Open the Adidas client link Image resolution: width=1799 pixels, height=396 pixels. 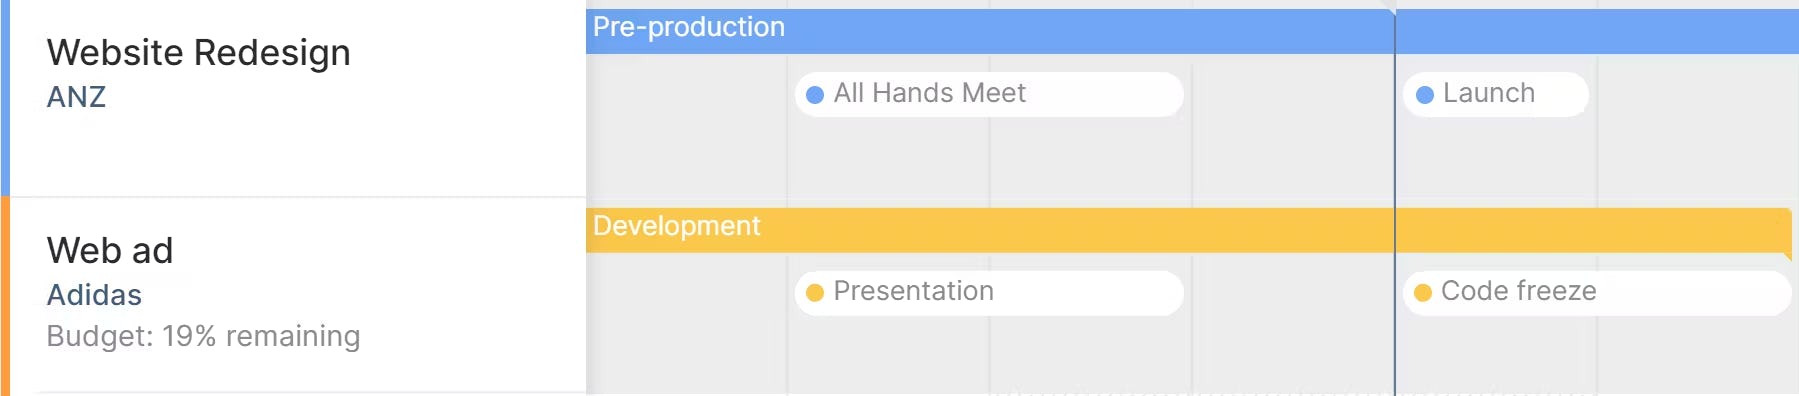(x=94, y=295)
